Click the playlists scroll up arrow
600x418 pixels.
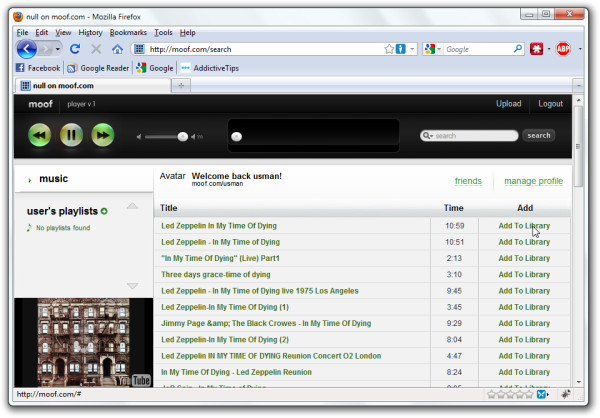point(132,206)
